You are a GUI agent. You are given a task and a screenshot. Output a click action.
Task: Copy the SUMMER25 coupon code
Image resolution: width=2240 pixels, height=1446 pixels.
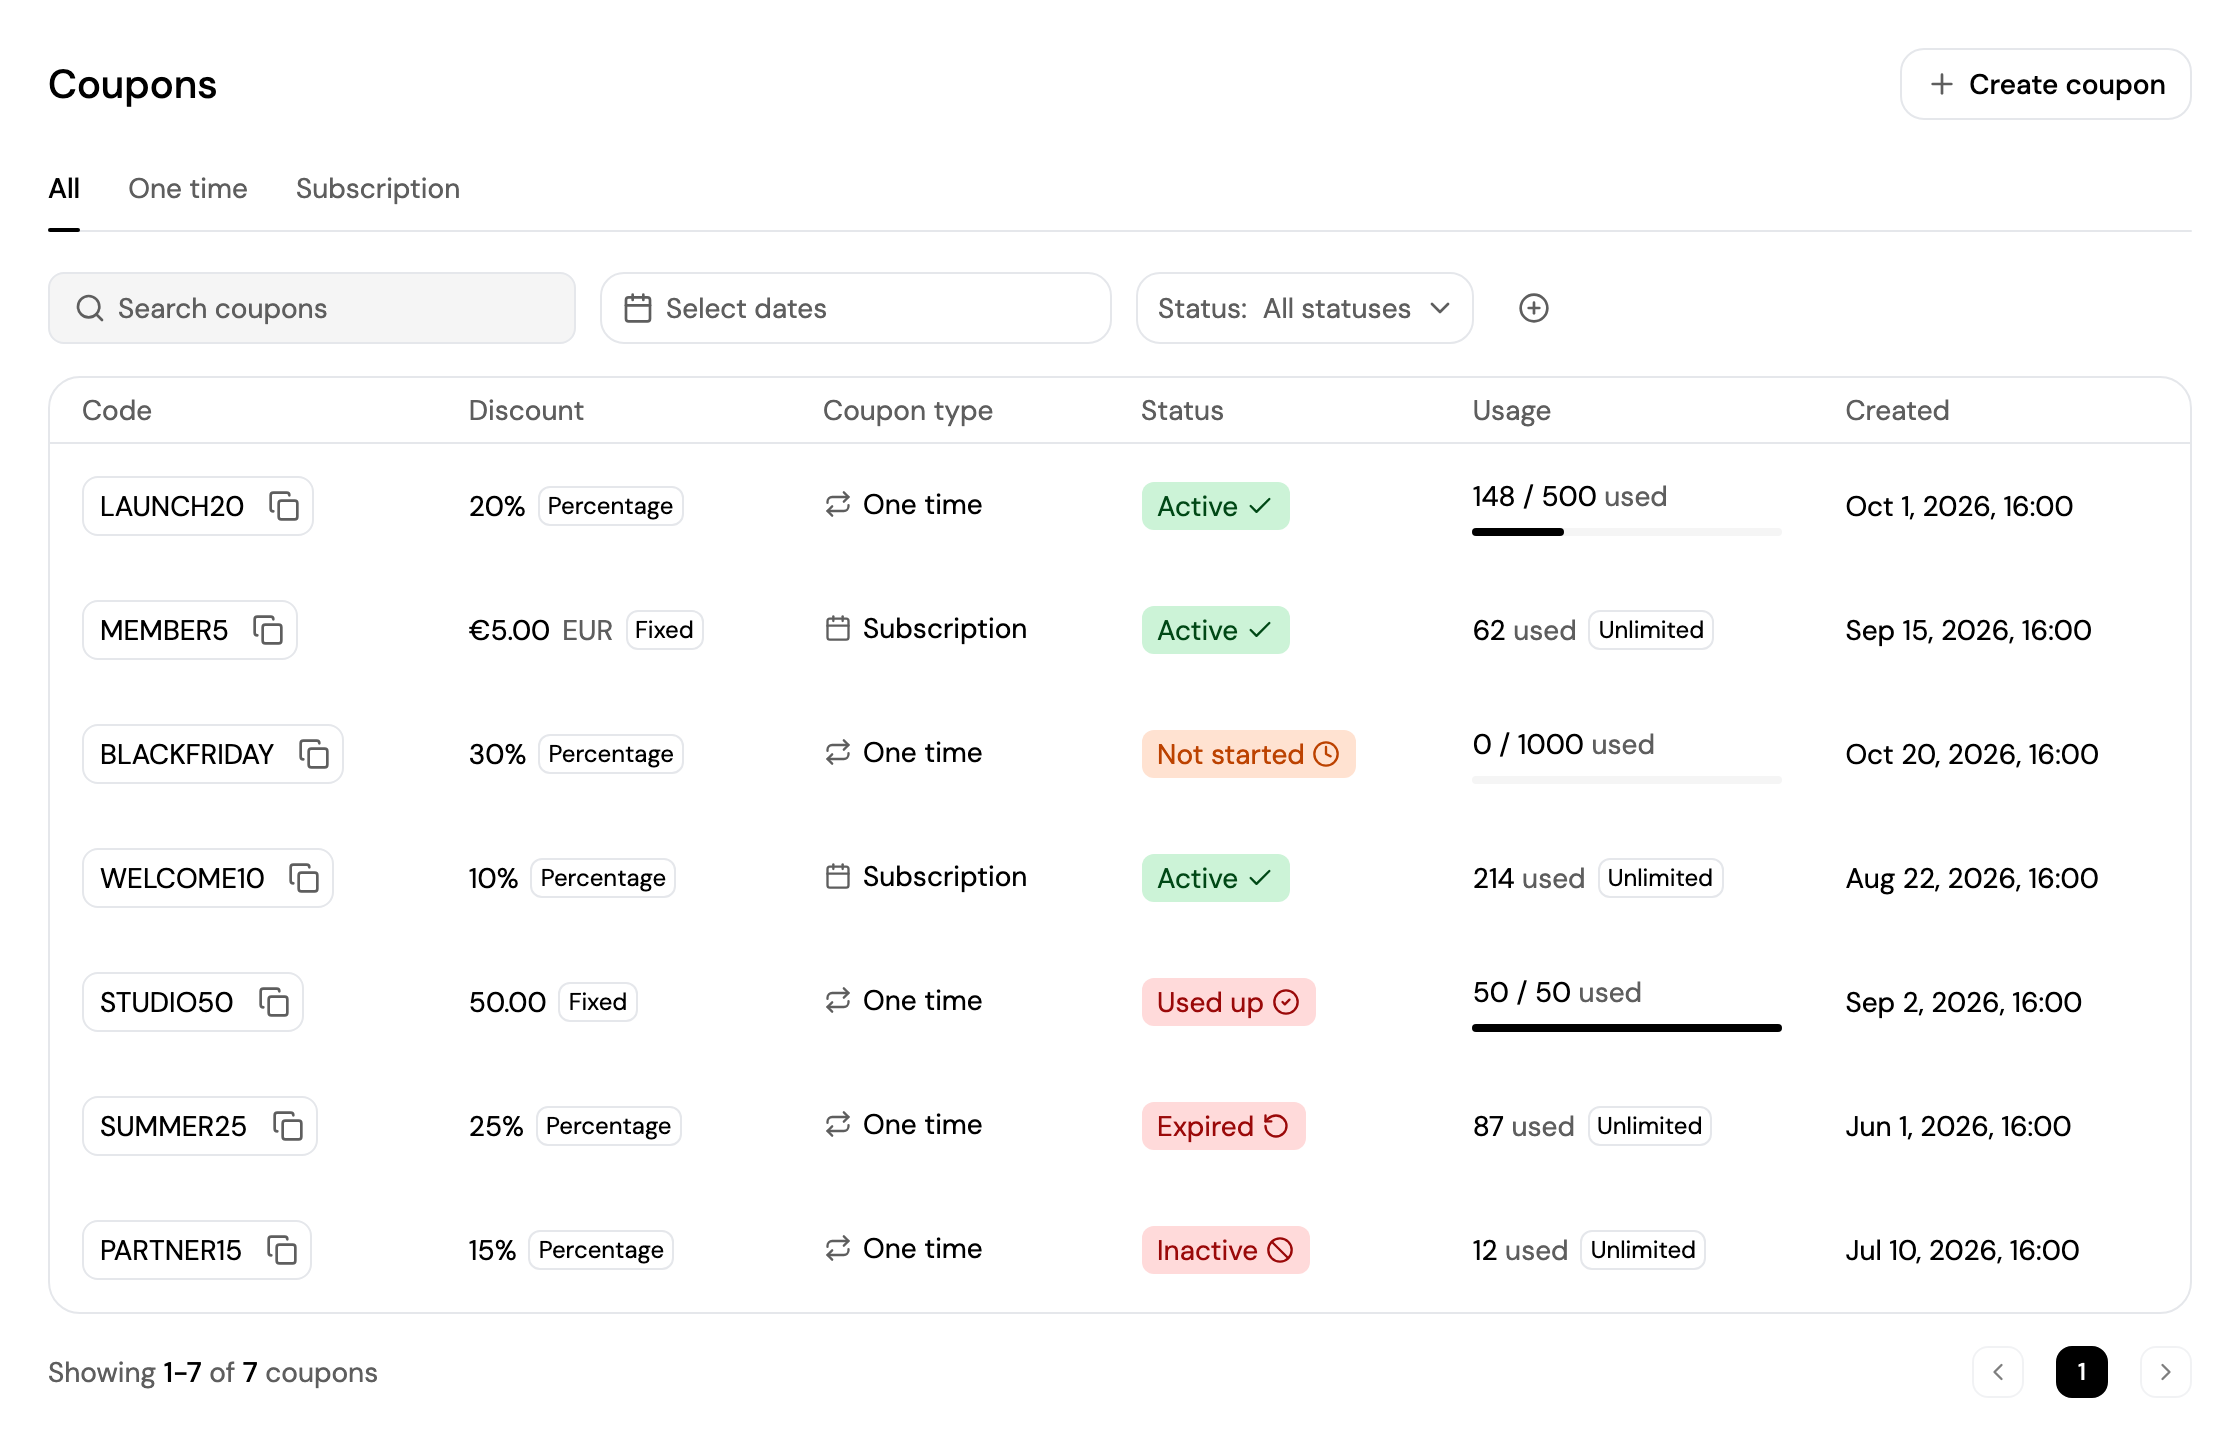(x=288, y=1126)
